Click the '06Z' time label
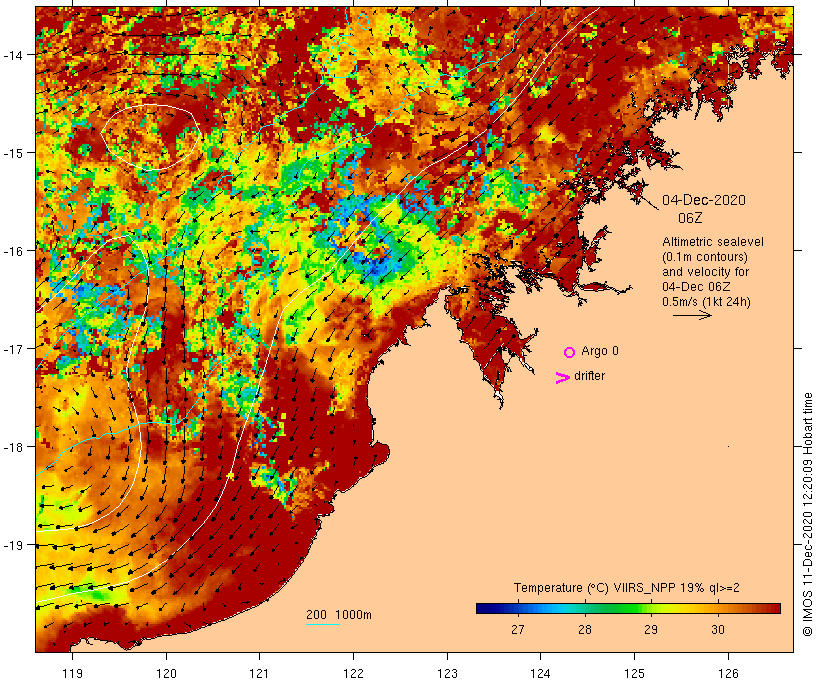 [690, 218]
